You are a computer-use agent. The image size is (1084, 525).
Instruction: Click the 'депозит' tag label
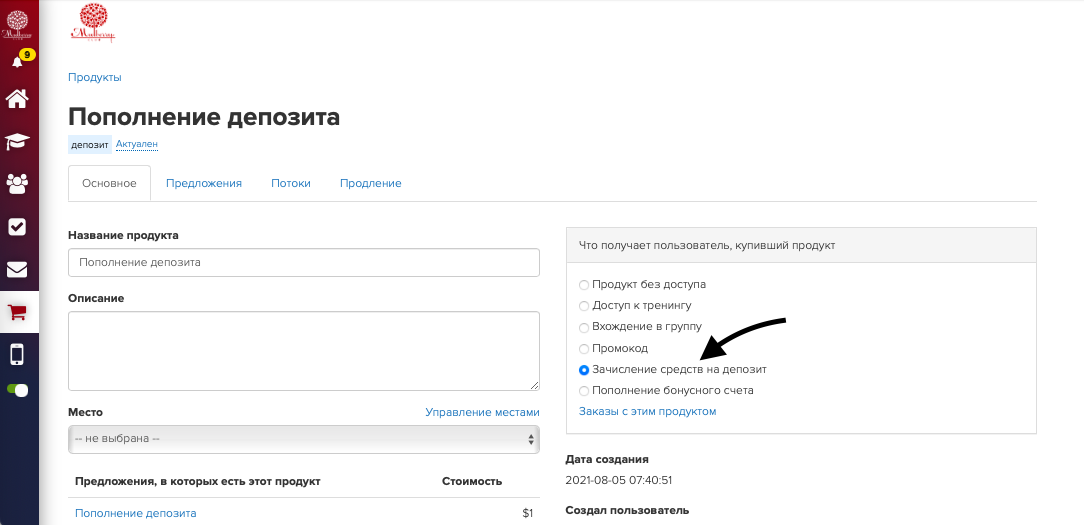coord(90,145)
